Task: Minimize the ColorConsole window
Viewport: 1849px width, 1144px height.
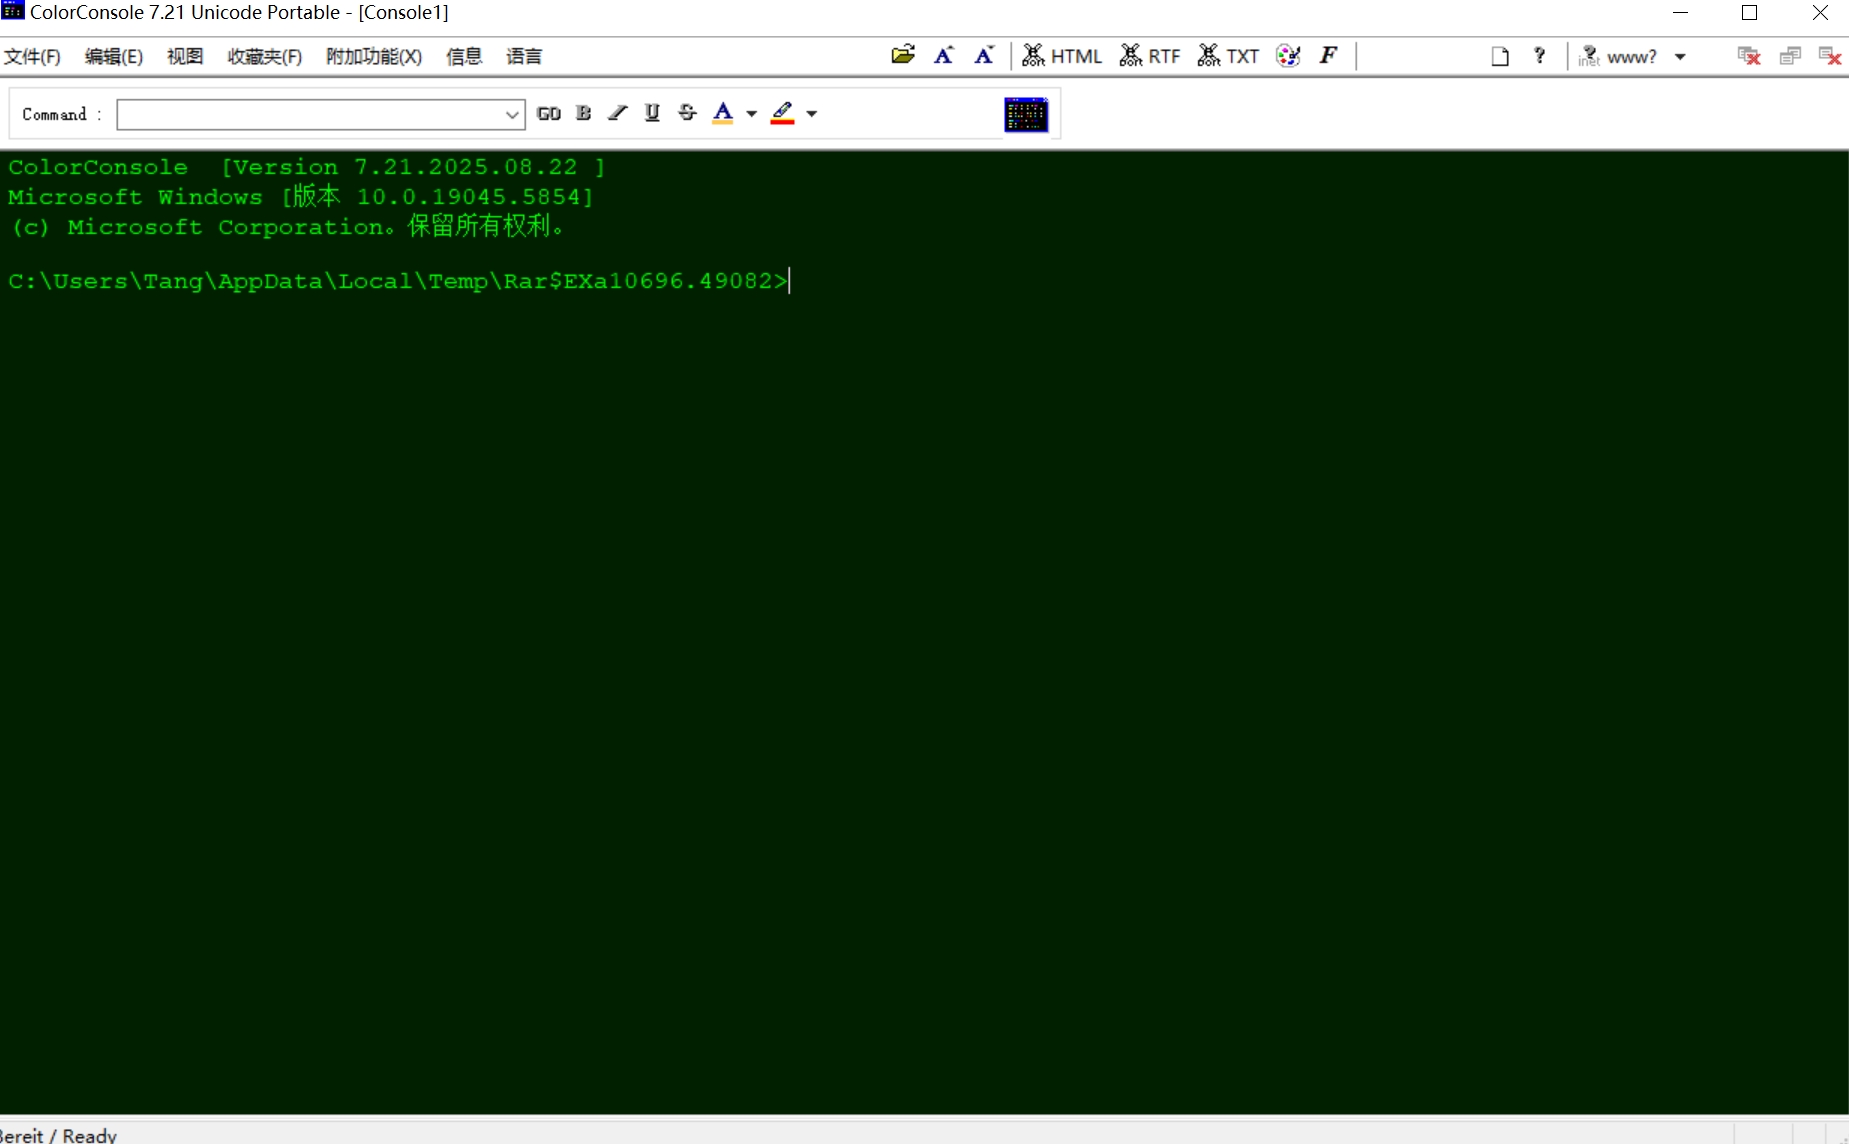Action: tap(1681, 13)
